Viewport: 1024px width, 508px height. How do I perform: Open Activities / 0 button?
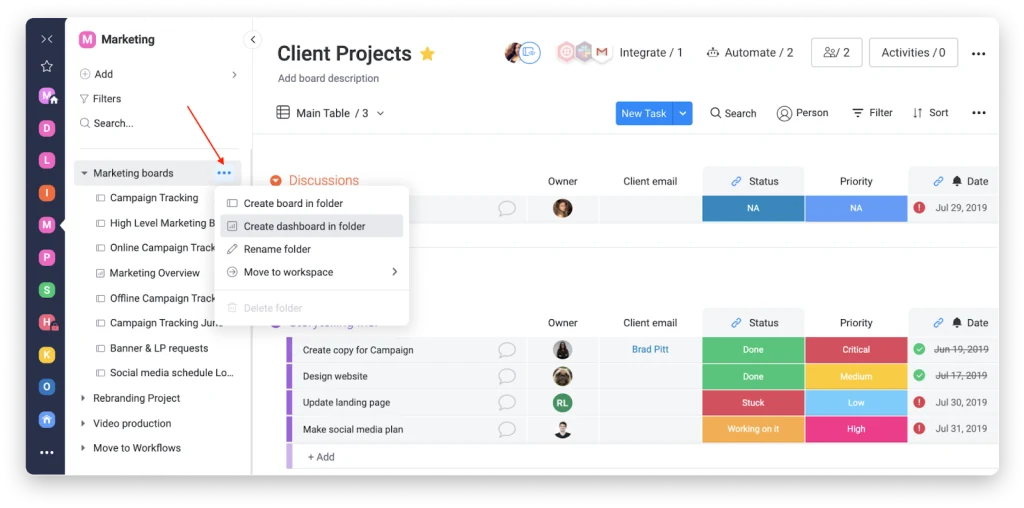[x=913, y=53]
